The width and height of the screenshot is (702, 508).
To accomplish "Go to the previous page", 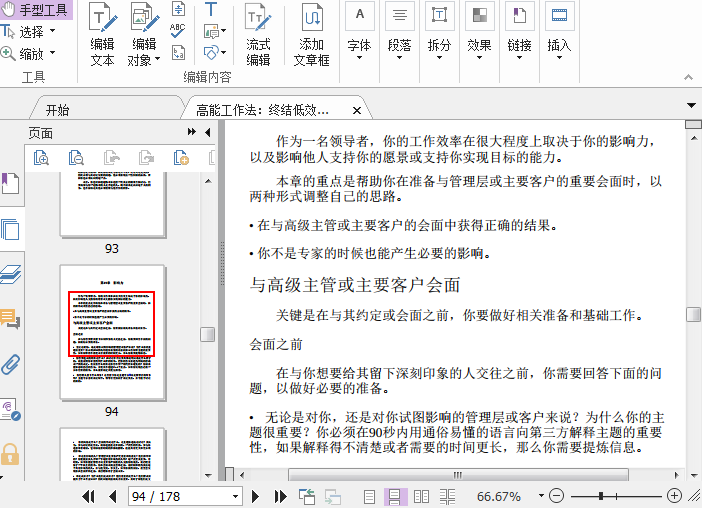I will coord(113,496).
